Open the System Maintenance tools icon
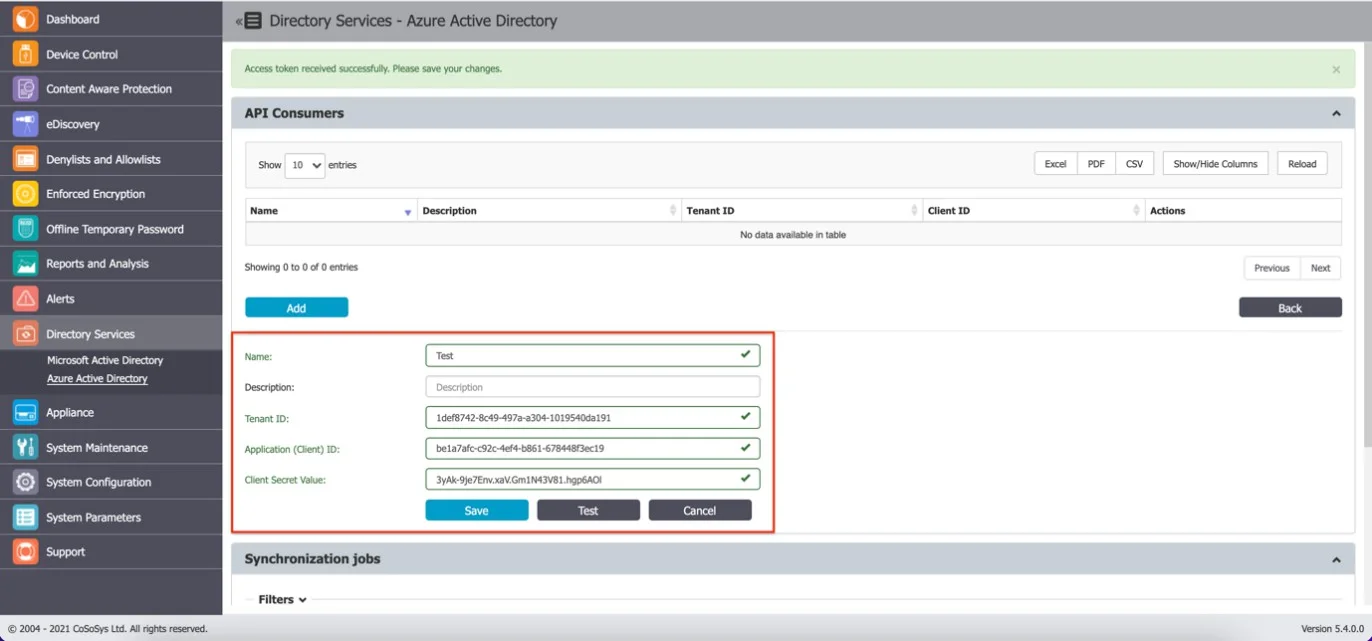The height and width of the screenshot is (641, 1372). pyautogui.click(x=26, y=447)
